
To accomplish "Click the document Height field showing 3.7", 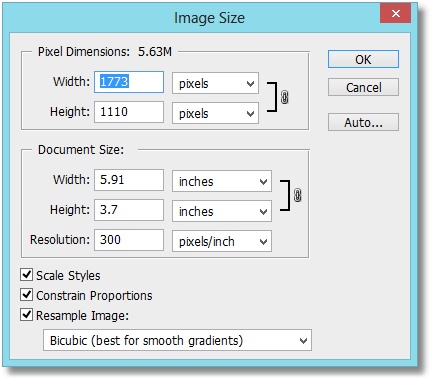I will [129, 210].
